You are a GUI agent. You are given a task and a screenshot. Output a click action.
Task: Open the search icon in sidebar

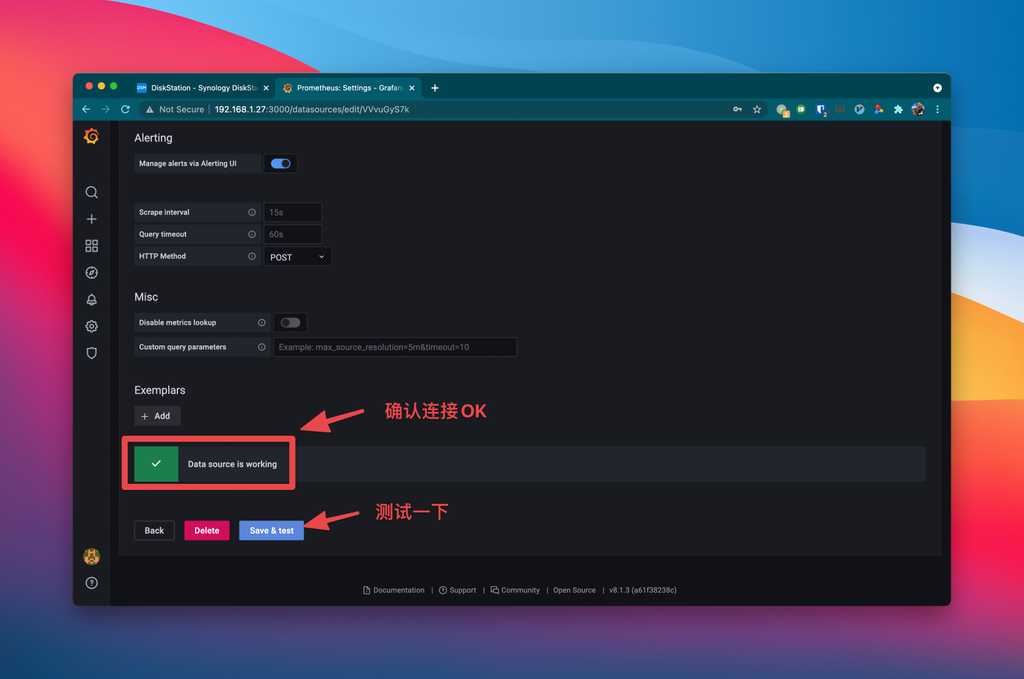pos(91,192)
